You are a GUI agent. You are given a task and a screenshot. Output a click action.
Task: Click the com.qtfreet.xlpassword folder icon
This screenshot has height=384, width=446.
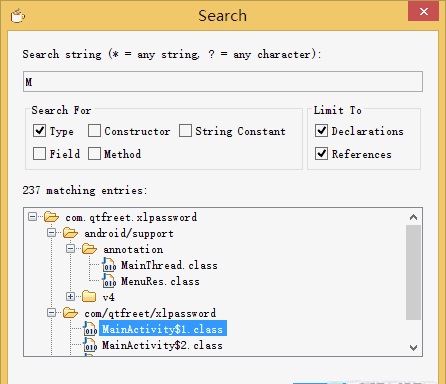[51, 217]
